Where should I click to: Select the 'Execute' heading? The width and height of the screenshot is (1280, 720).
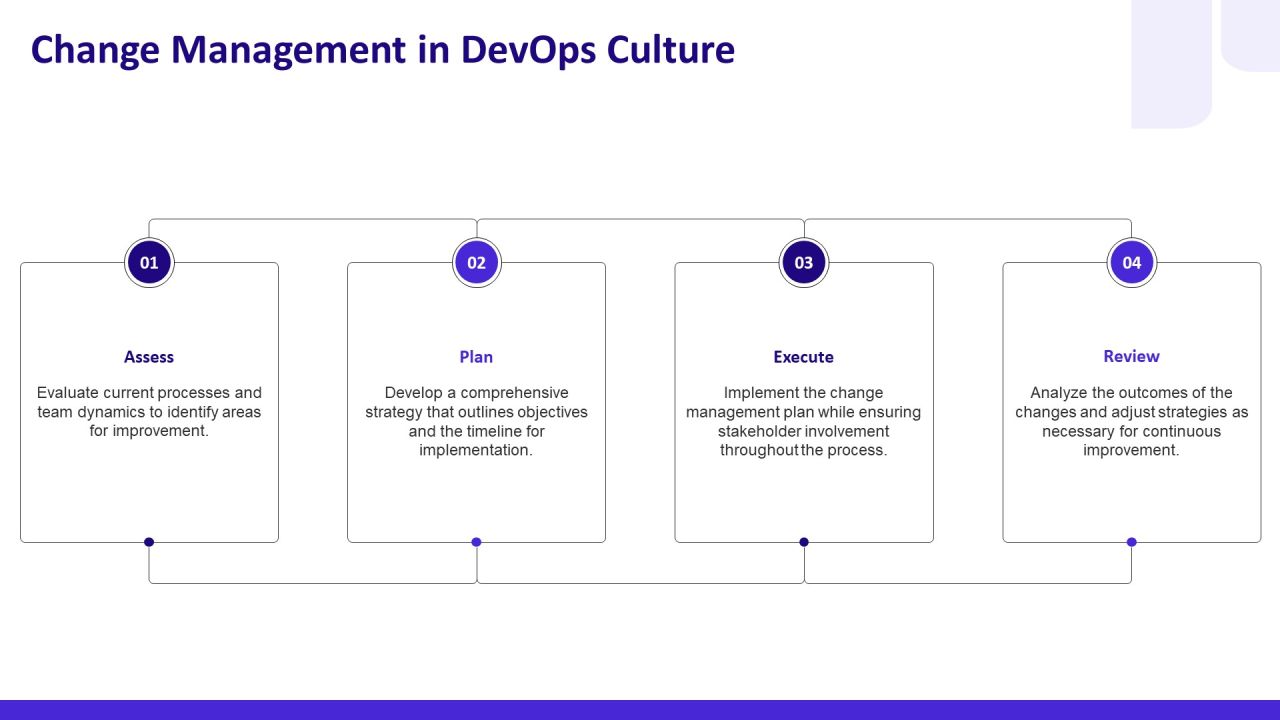click(803, 357)
